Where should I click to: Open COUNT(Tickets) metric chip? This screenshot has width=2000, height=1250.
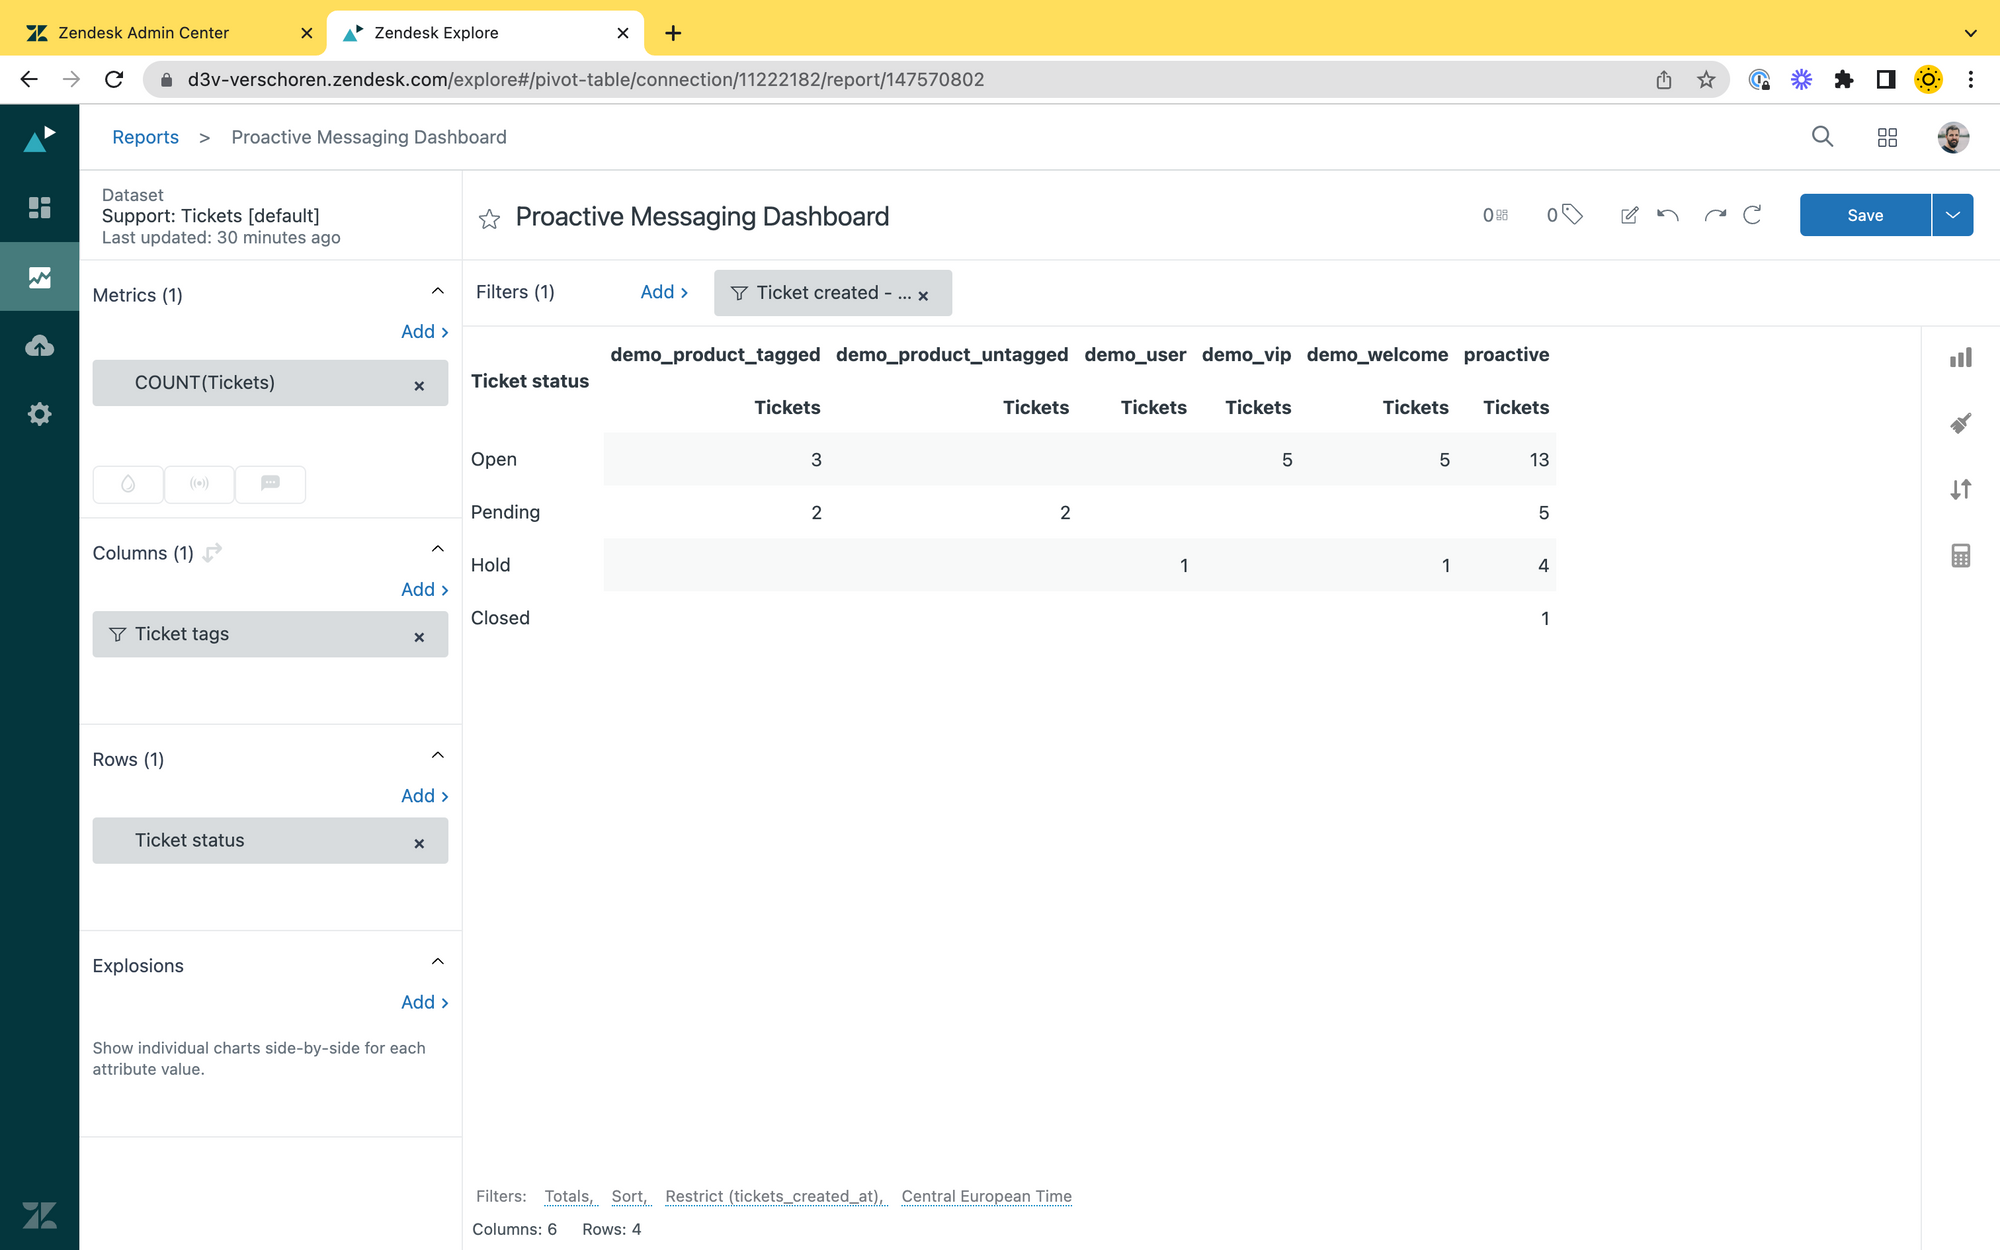[x=205, y=383]
